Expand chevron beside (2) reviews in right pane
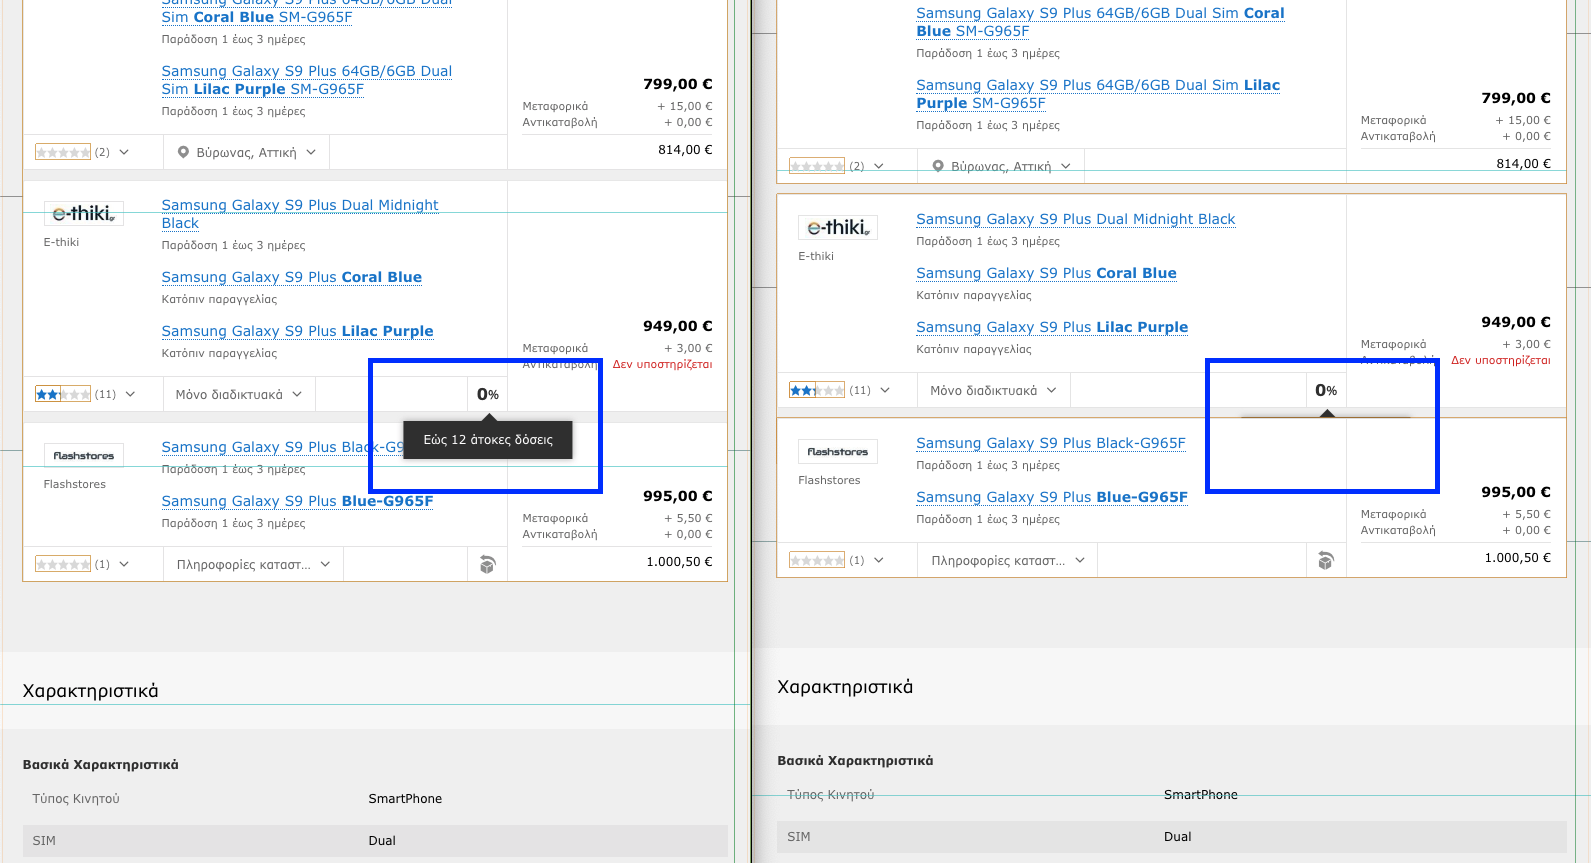The width and height of the screenshot is (1591, 863). [879, 166]
